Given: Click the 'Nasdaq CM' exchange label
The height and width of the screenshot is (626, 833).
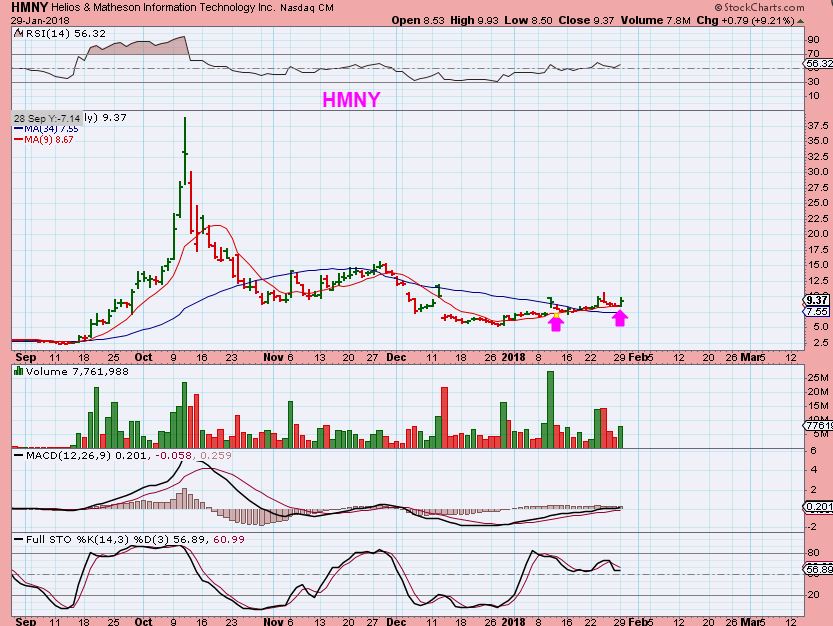Looking at the screenshot, I should pyautogui.click(x=307, y=8).
